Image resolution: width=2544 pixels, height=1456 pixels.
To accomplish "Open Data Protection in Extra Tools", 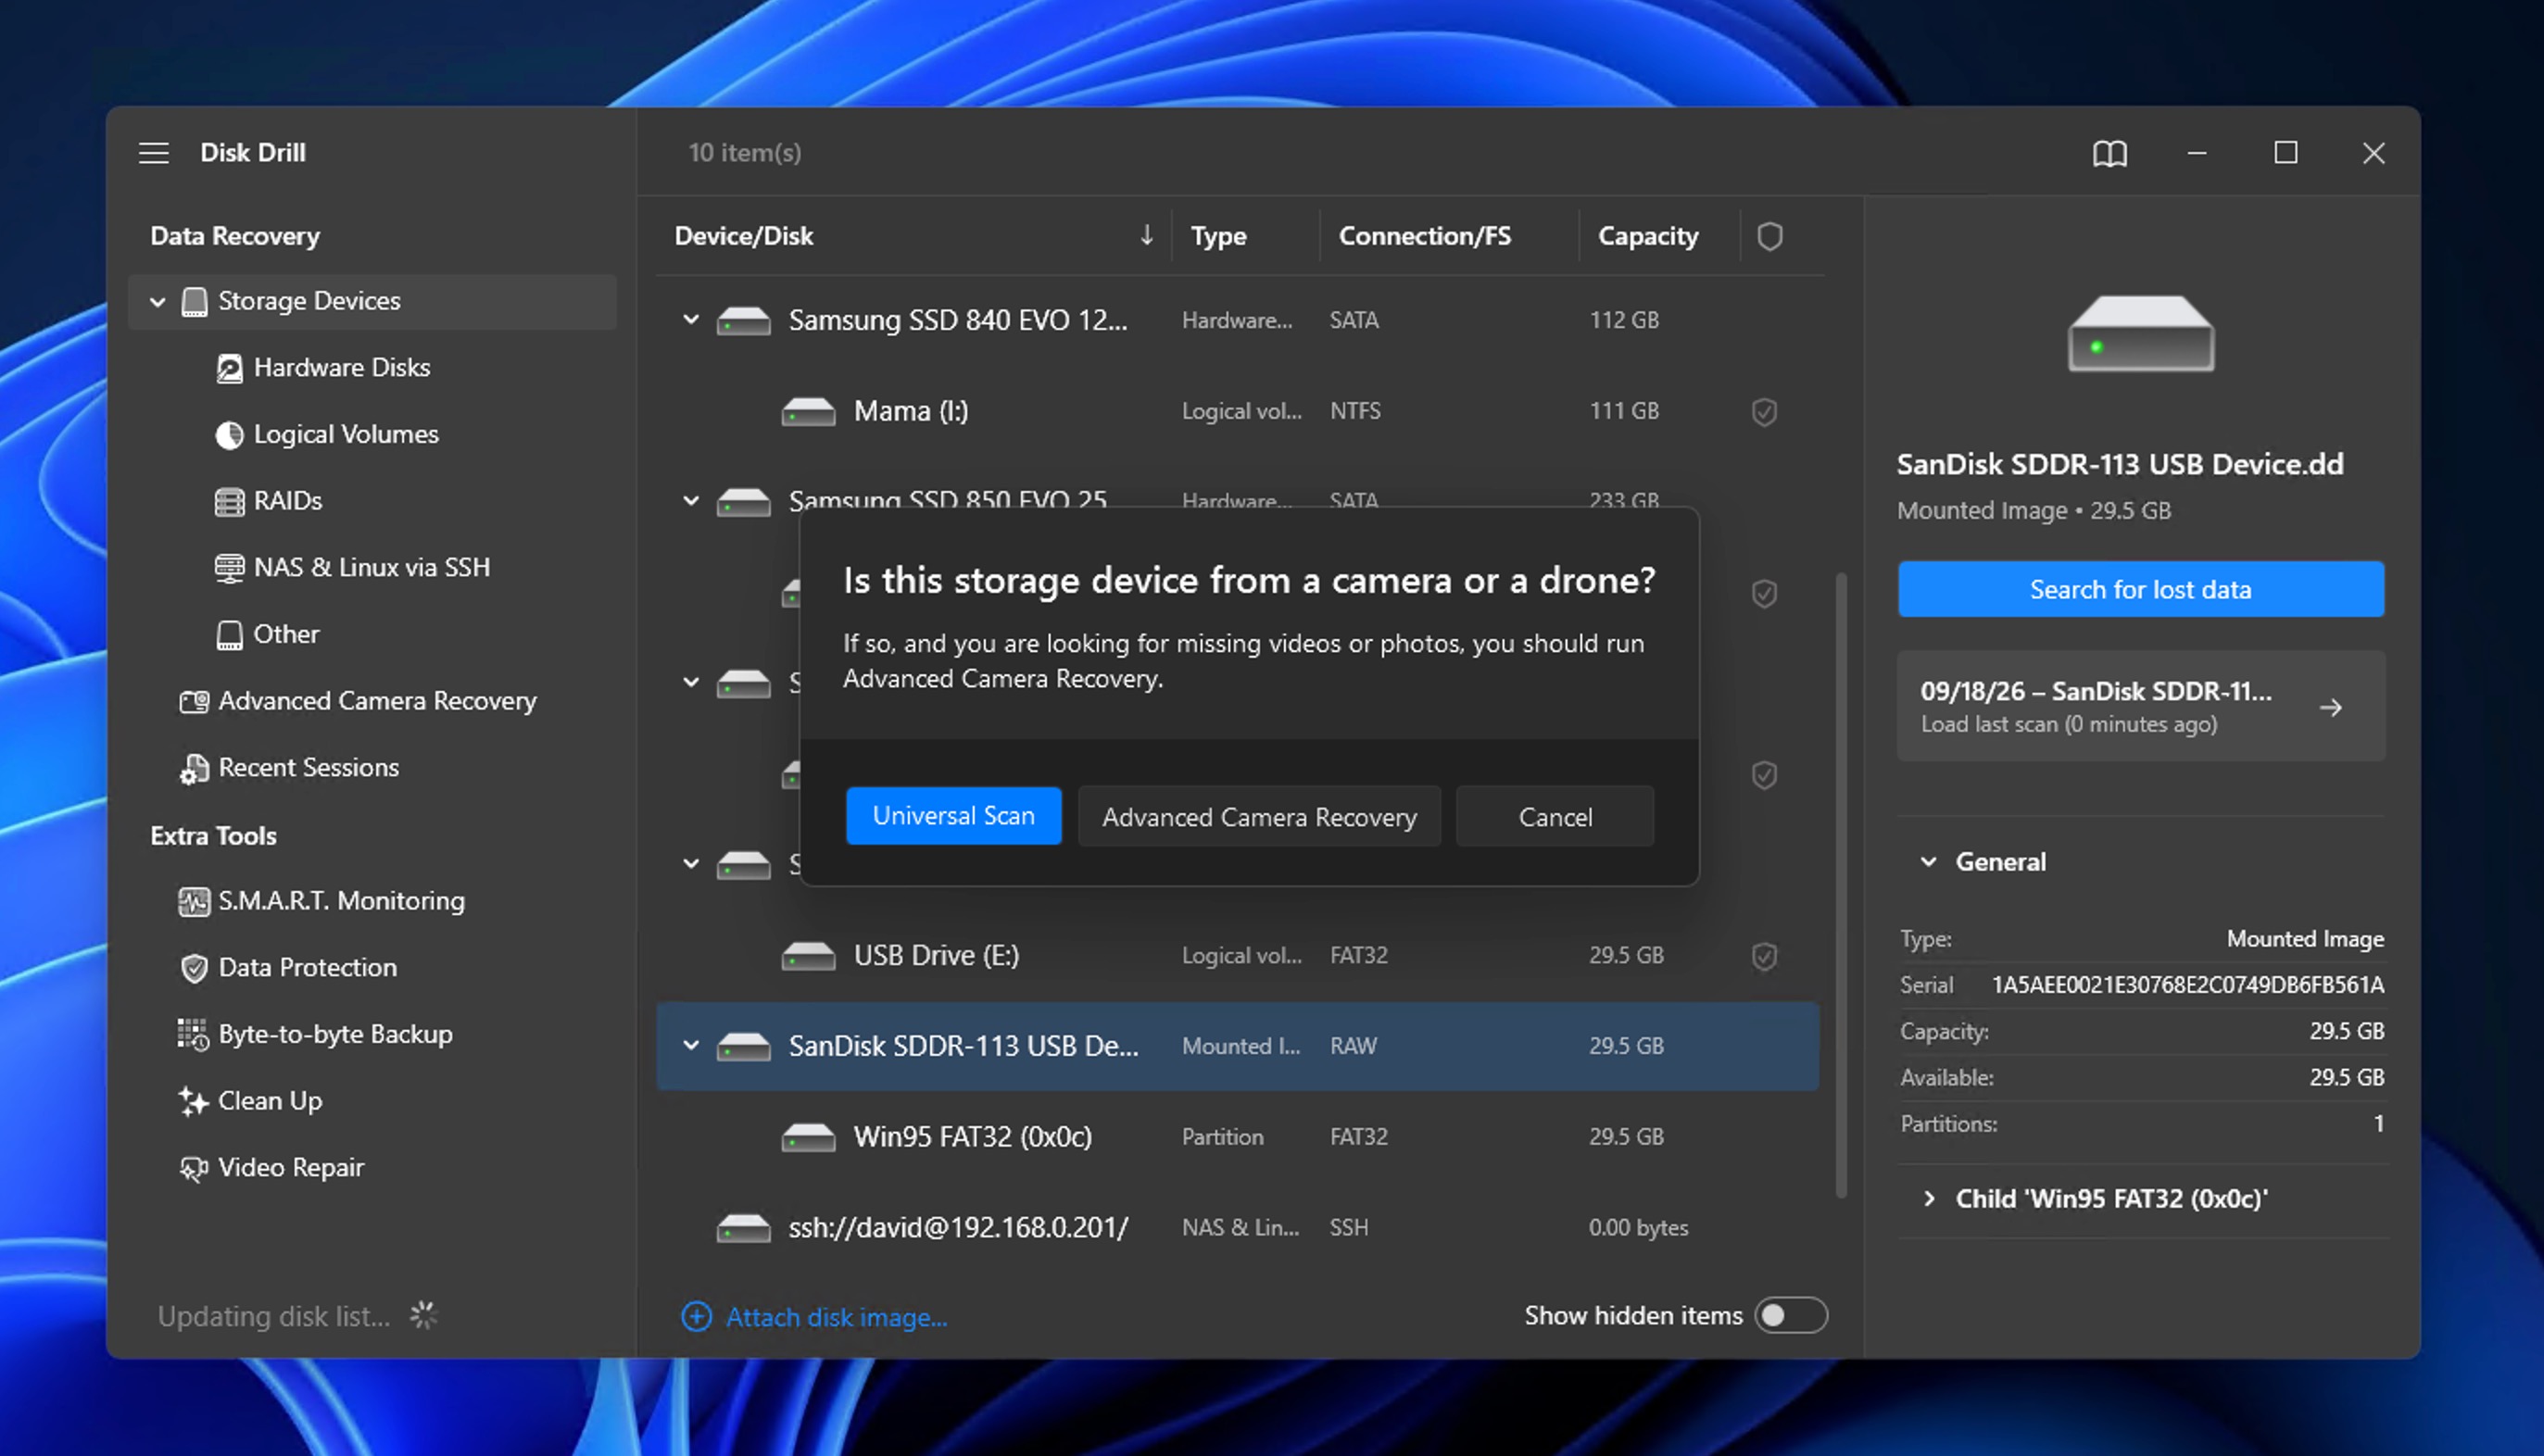I will tap(307, 968).
